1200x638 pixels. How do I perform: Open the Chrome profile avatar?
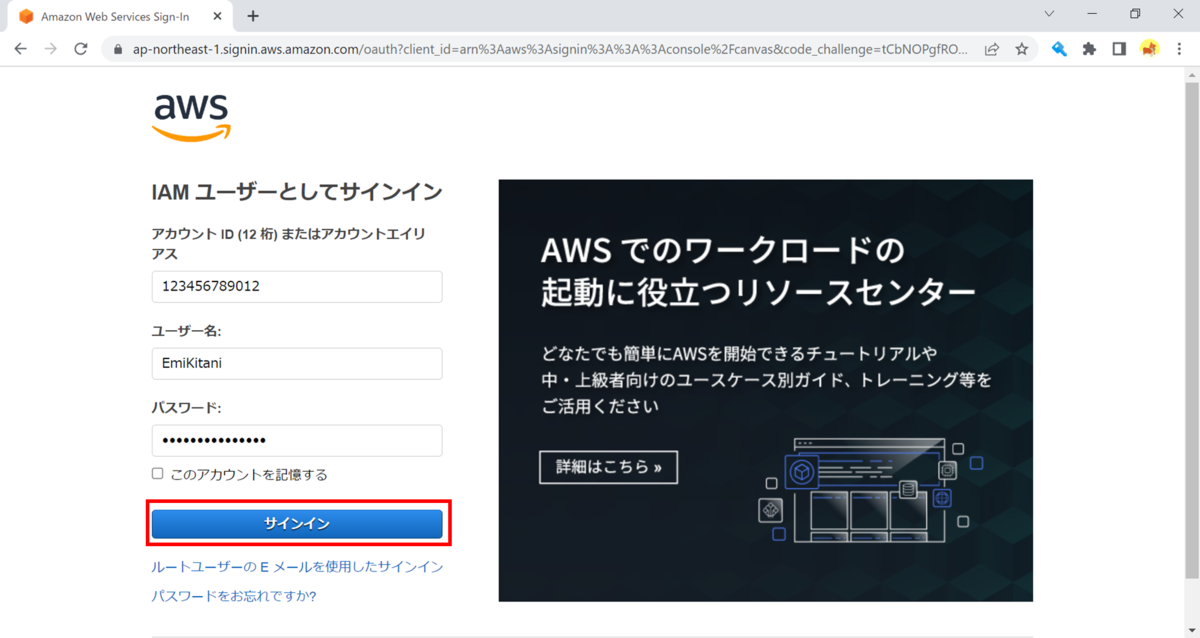tap(1149, 48)
